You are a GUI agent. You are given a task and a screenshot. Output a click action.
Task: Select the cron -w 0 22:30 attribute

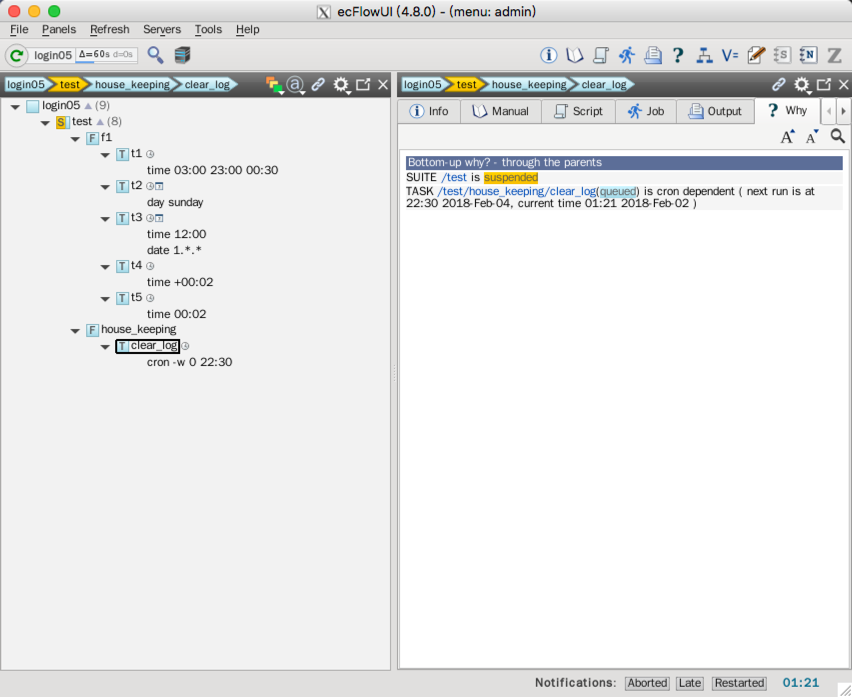tap(189, 362)
